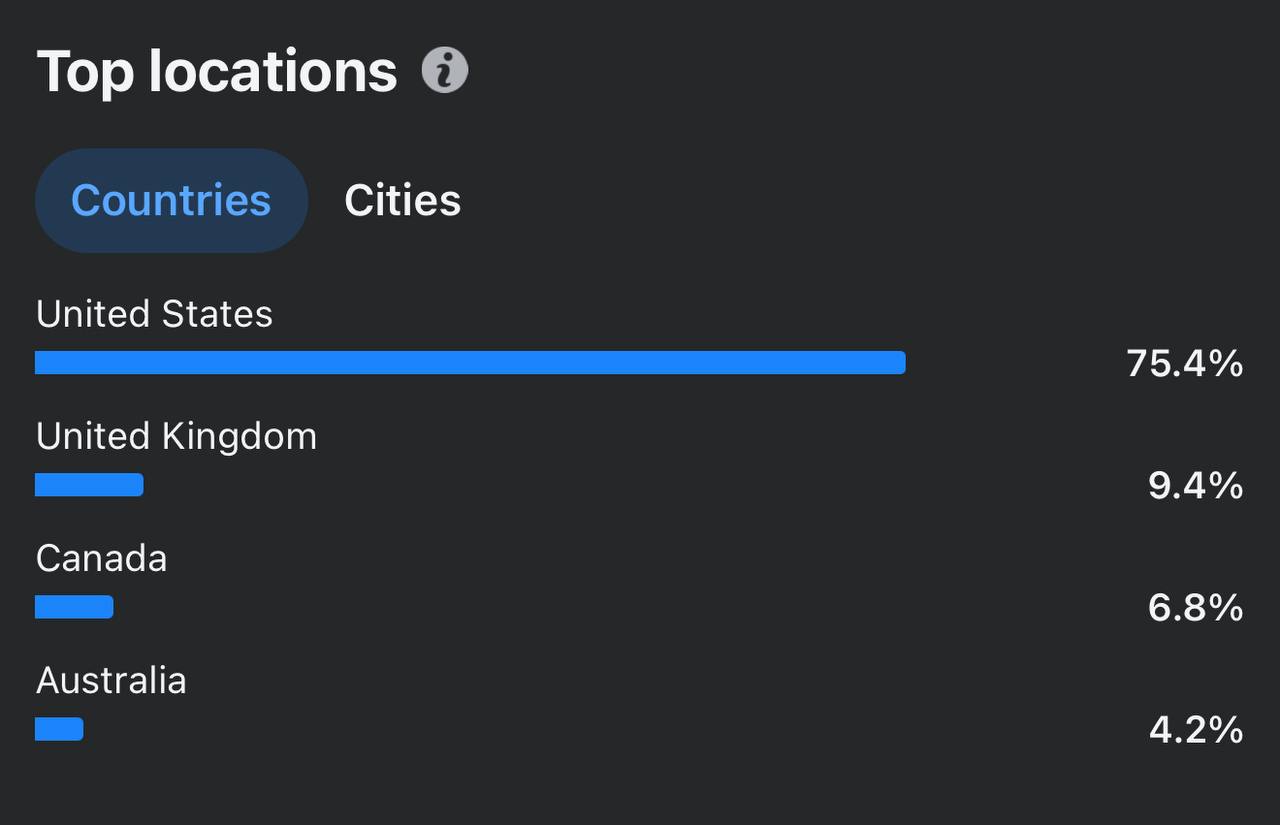Switch to the Cities tab
The width and height of the screenshot is (1280, 825).
point(403,200)
